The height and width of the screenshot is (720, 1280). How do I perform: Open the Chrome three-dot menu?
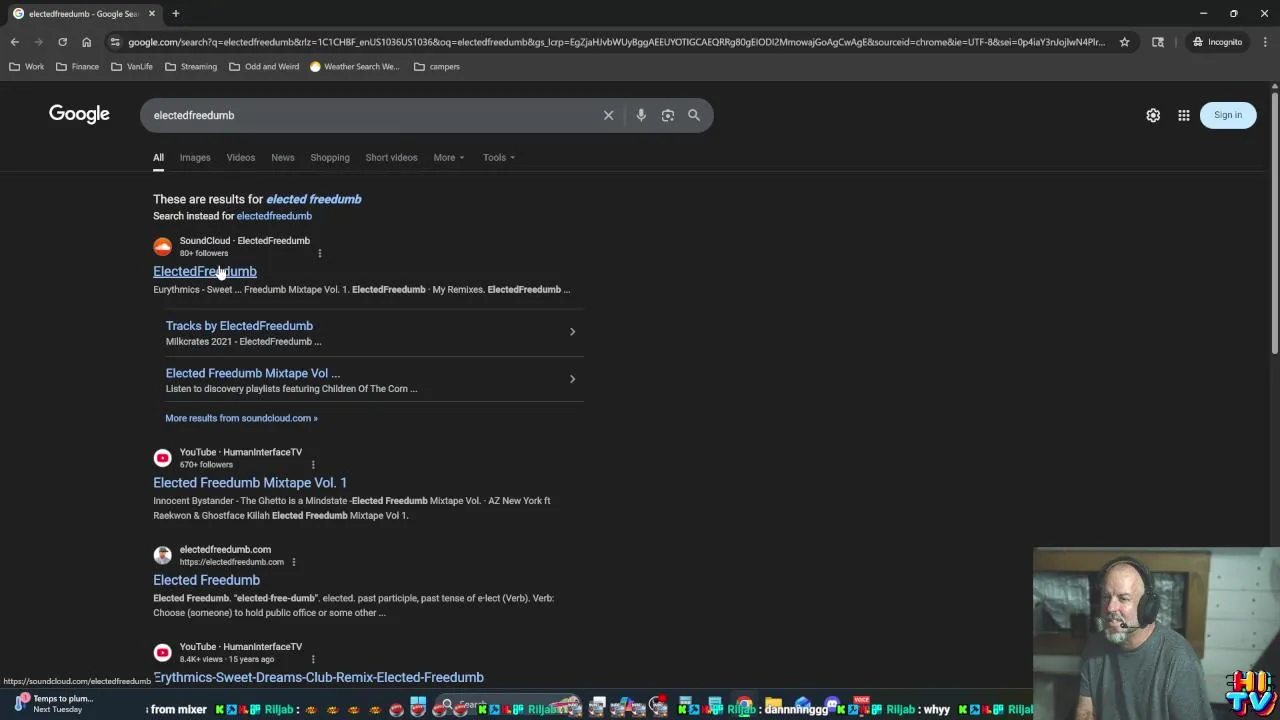(1265, 42)
